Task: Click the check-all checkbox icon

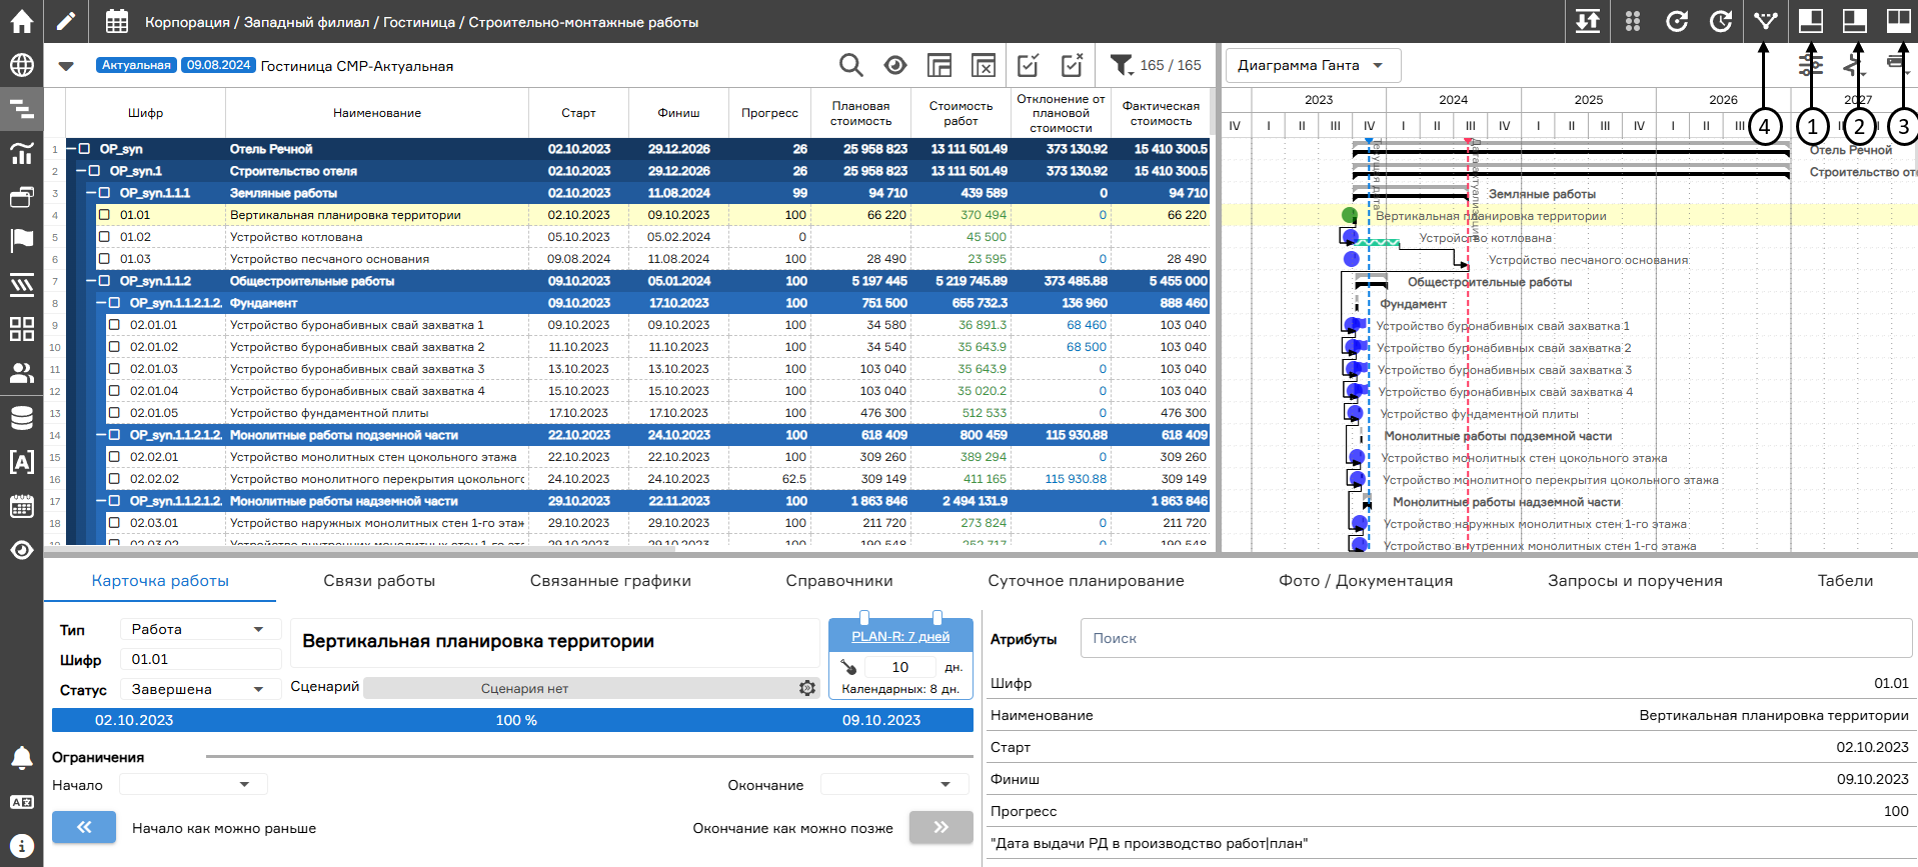Action: click(x=1028, y=65)
